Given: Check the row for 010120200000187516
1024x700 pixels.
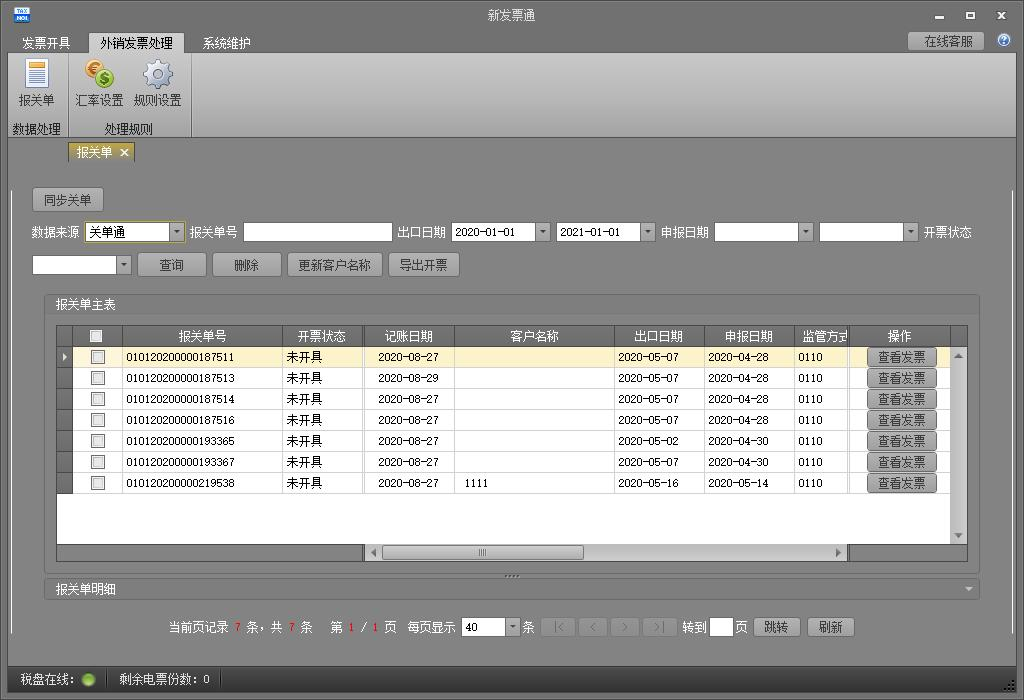Looking at the screenshot, I should point(98,419).
